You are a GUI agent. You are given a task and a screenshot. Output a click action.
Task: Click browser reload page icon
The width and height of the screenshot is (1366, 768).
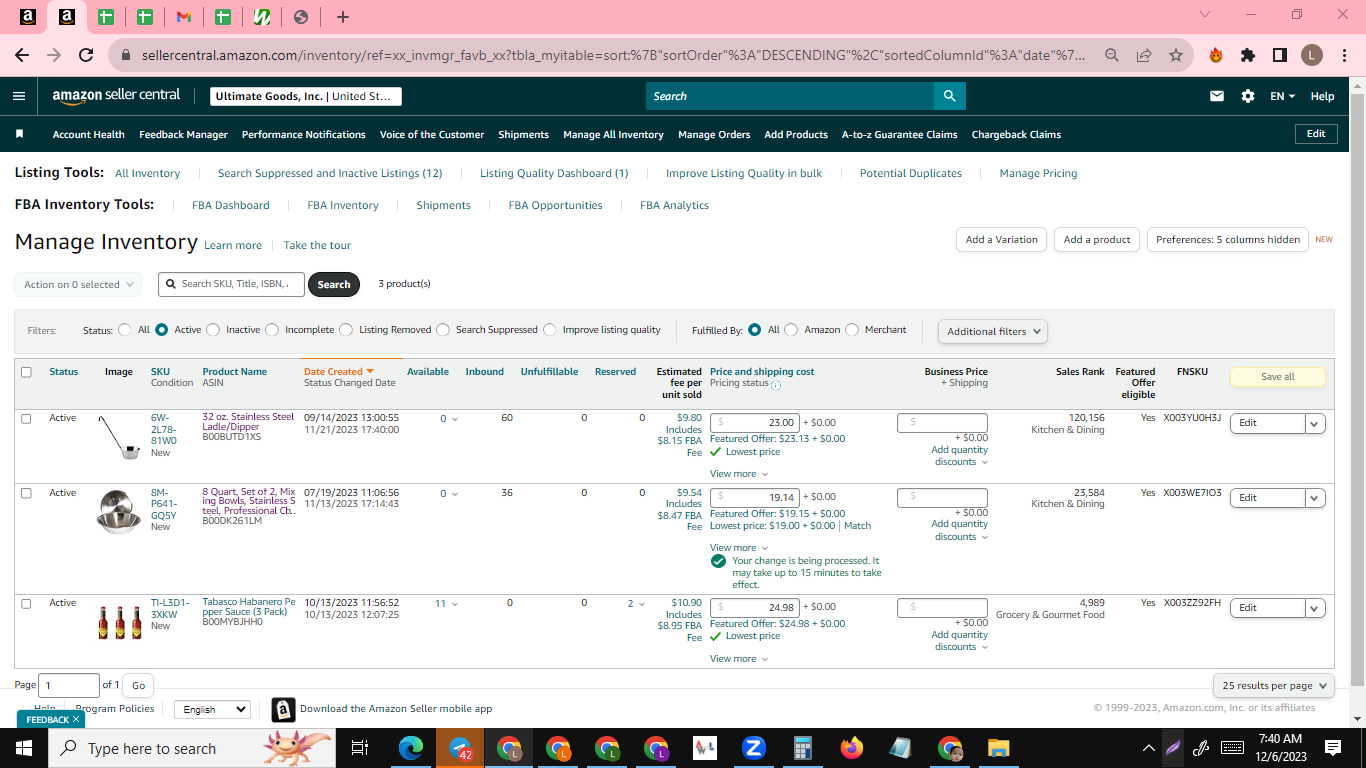[86, 55]
